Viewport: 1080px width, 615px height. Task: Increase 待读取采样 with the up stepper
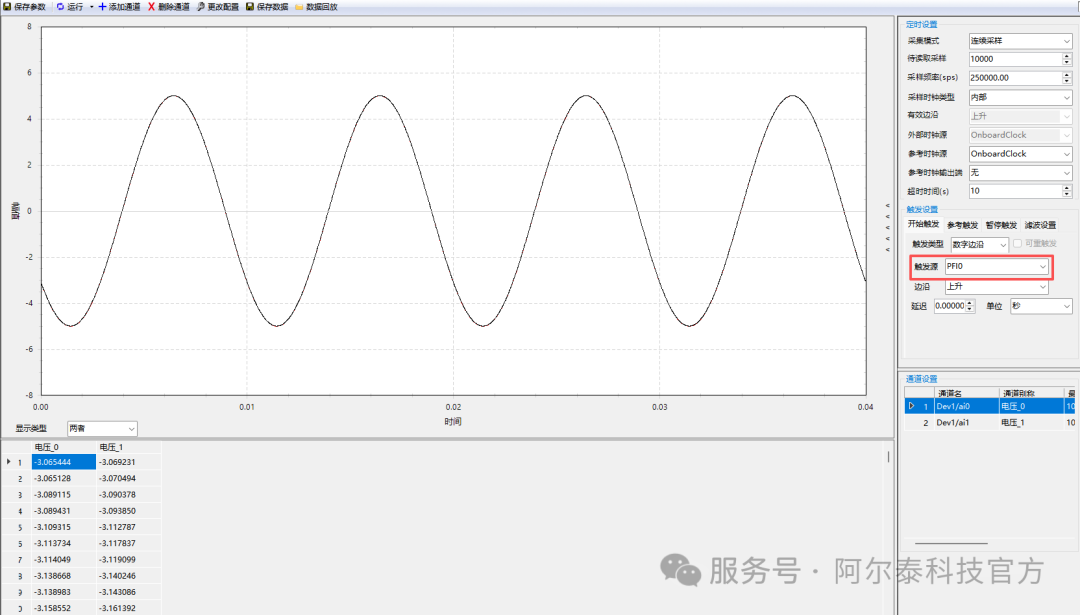tap(1067, 56)
